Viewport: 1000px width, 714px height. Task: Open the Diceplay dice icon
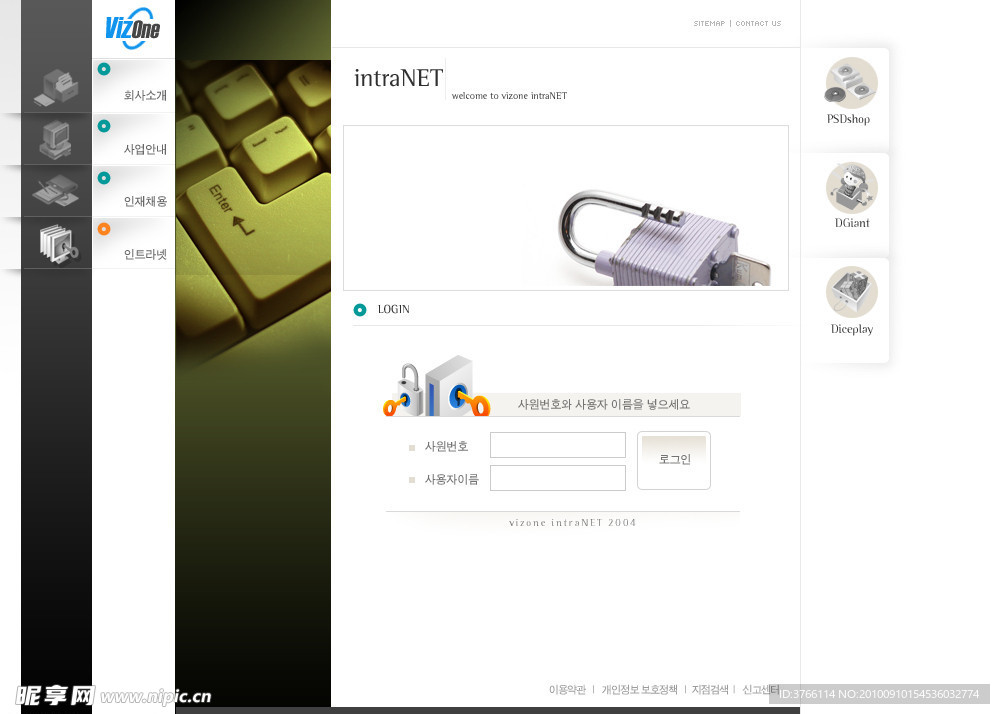pyautogui.click(x=851, y=293)
